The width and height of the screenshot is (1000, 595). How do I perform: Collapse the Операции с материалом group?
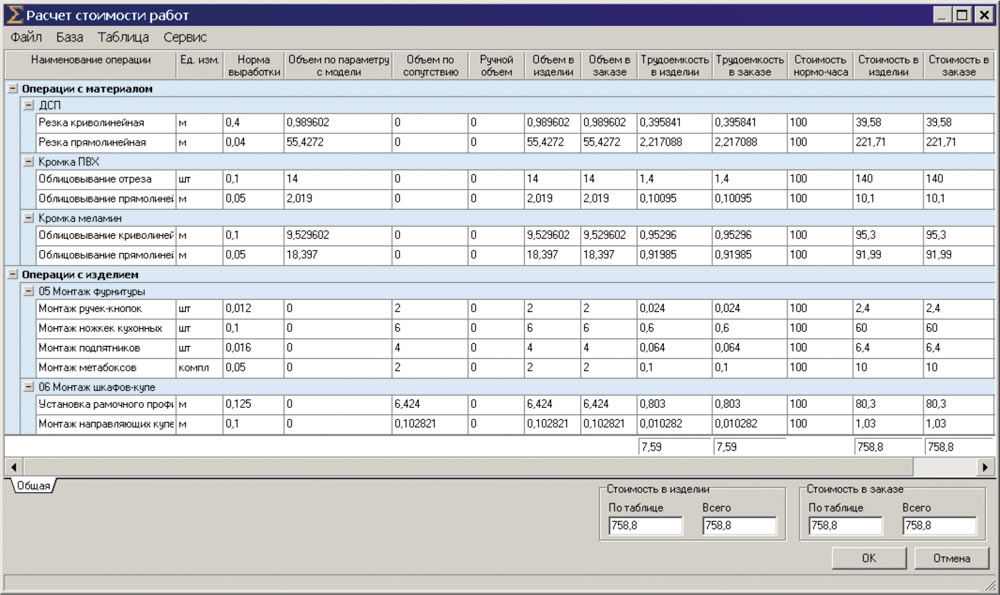tap(12, 89)
